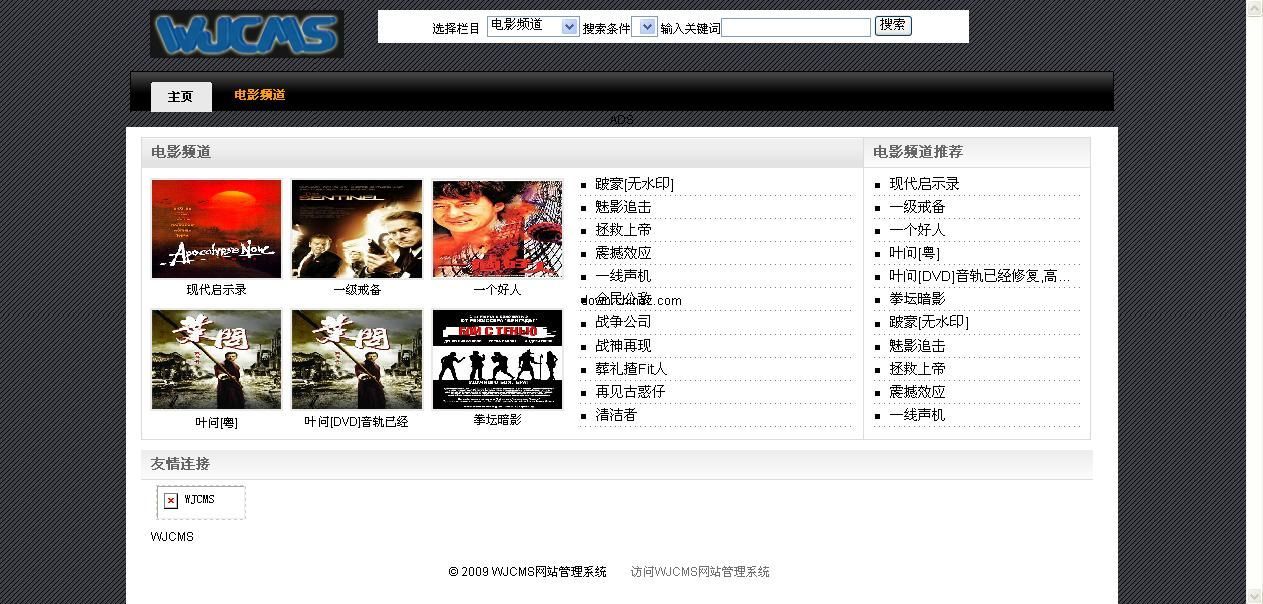The height and width of the screenshot is (604, 1263).
Task: Click the 叶问[DVD]音轨已经 caption under its poster
Action: pyautogui.click(x=357, y=422)
